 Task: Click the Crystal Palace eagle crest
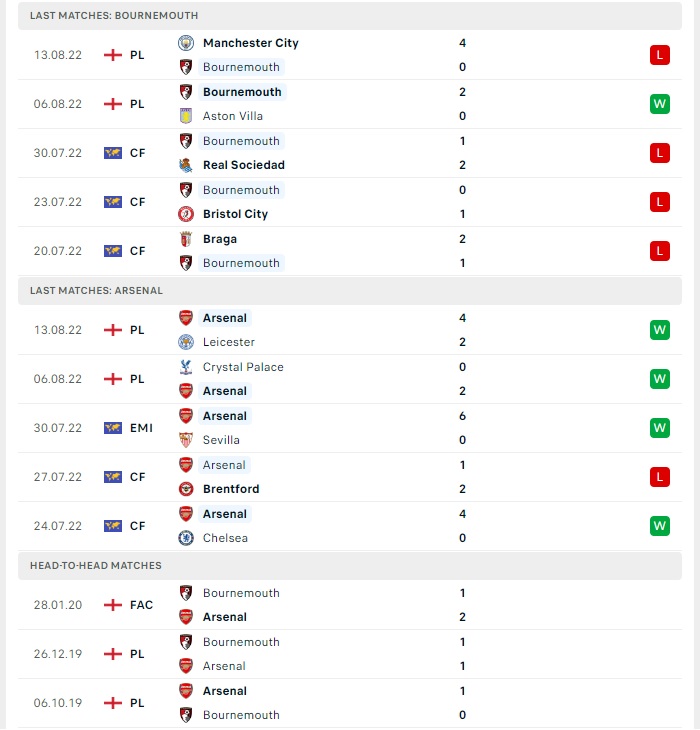click(186, 367)
